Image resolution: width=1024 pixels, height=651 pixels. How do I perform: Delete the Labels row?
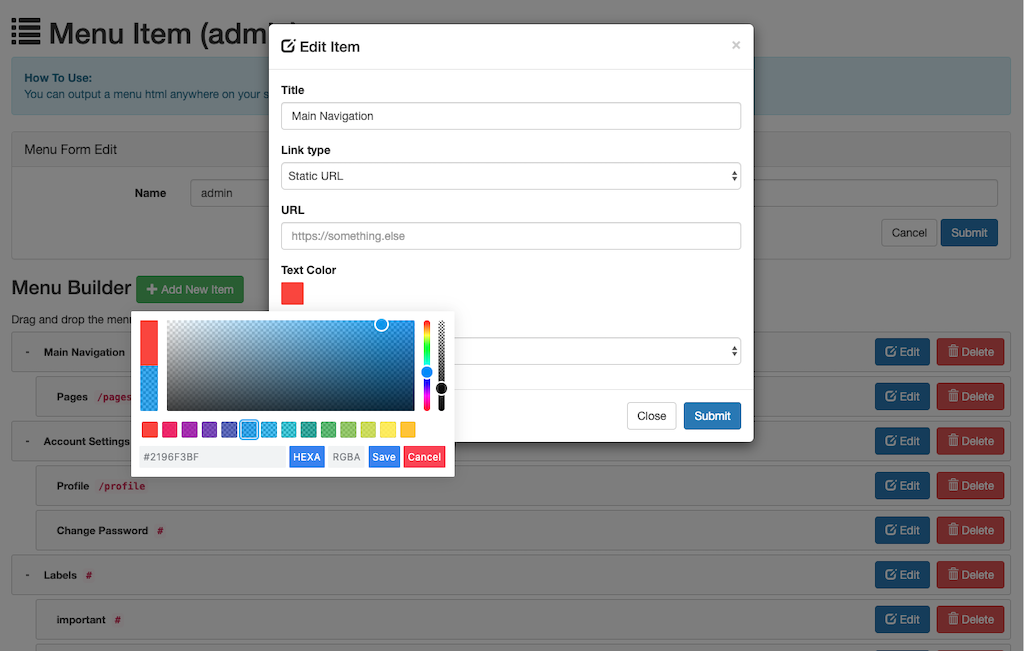(x=970, y=575)
